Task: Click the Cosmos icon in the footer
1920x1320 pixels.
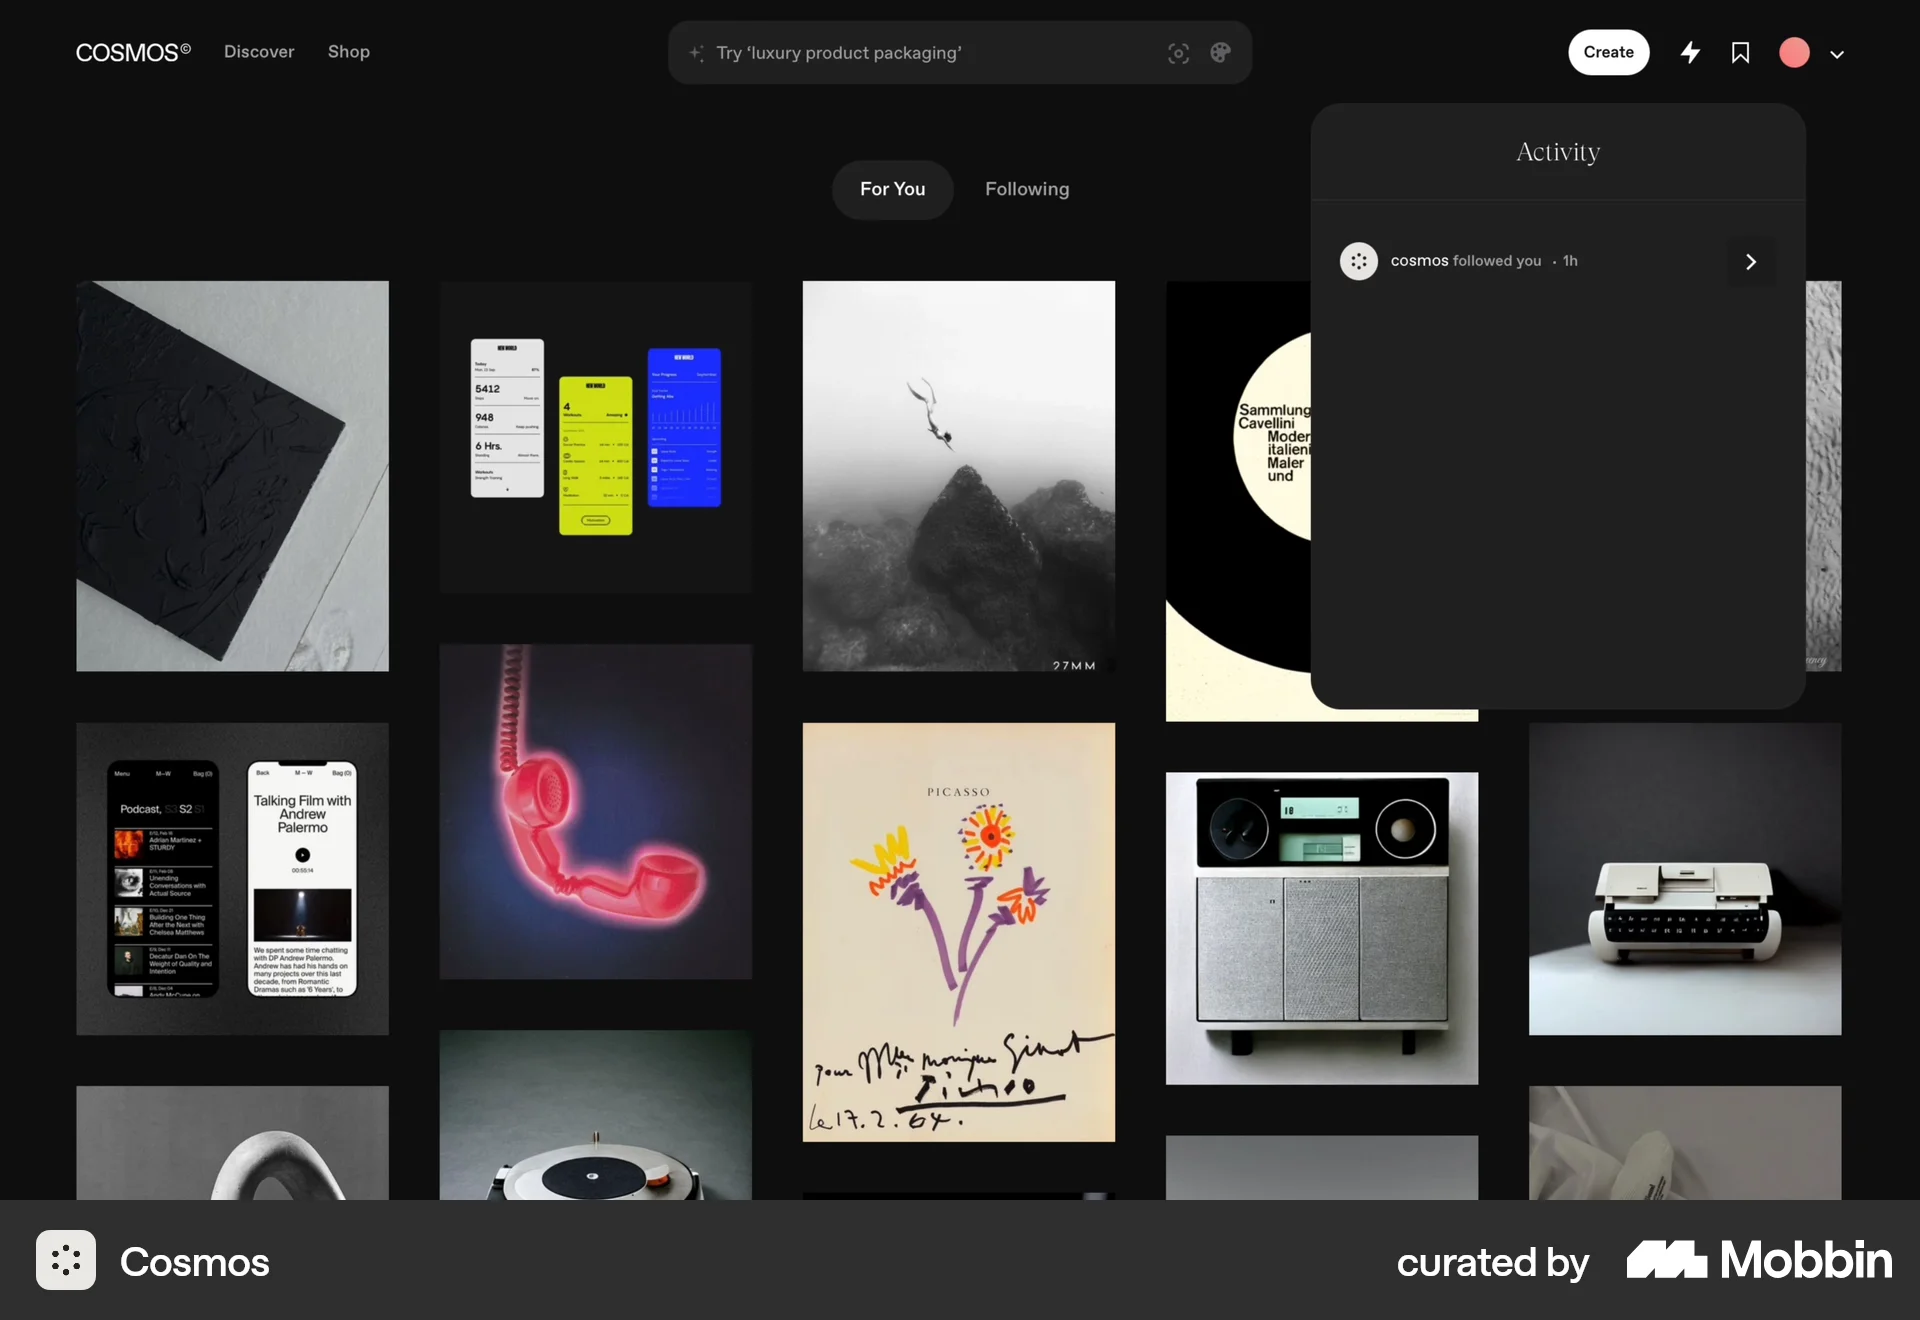Action: click(x=65, y=1261)
